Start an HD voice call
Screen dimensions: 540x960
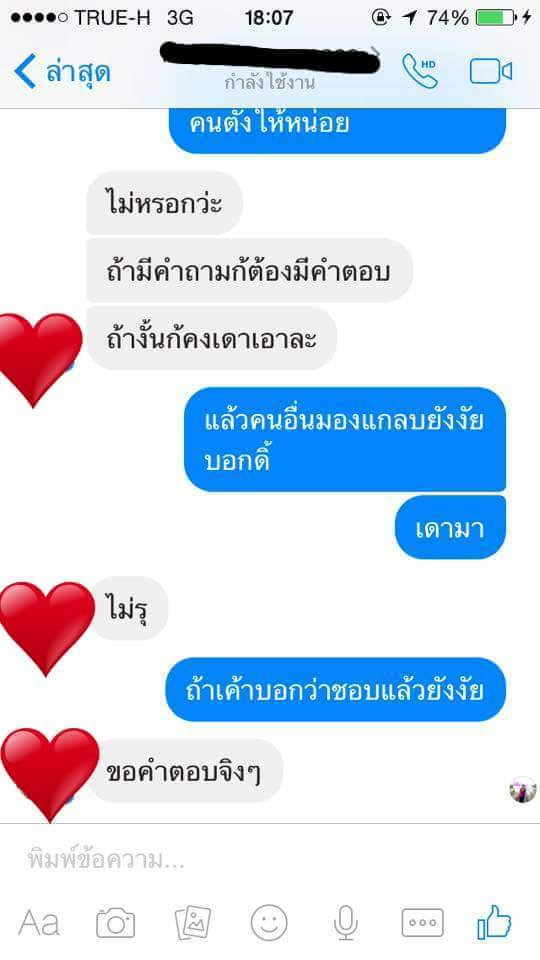tap(420, 70)
